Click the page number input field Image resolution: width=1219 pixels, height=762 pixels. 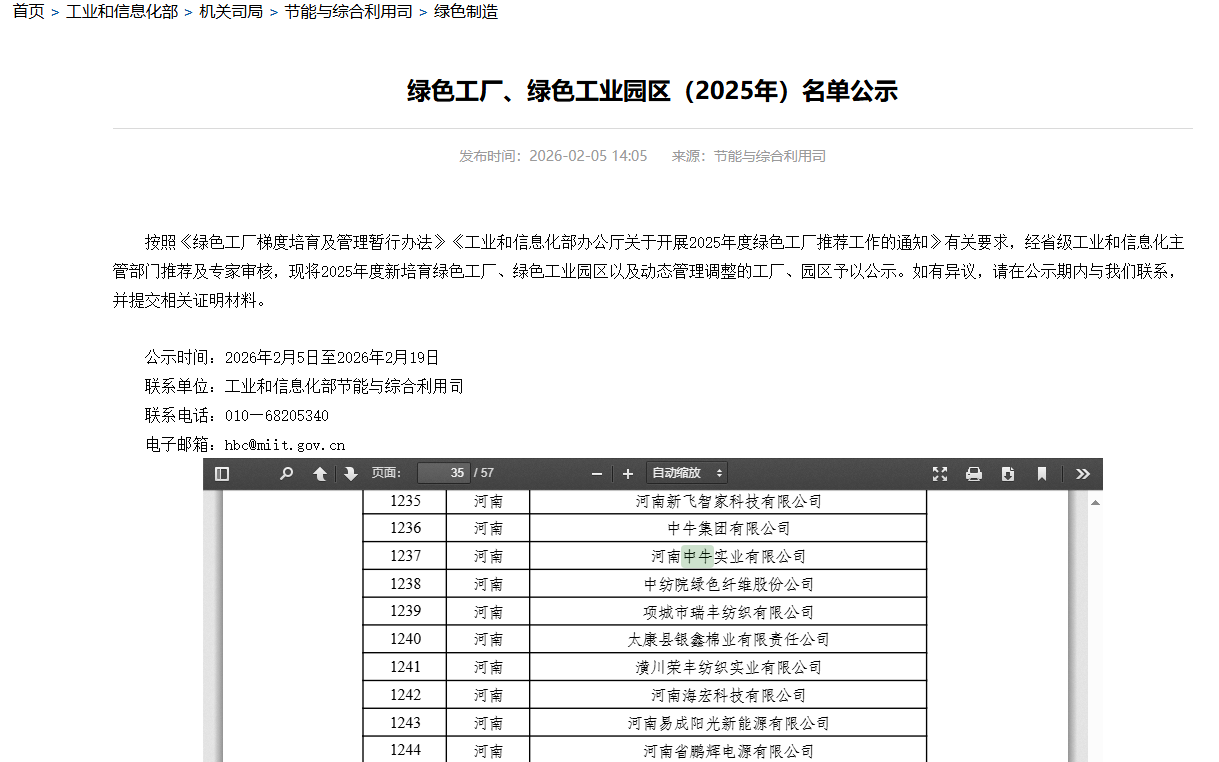[443, 473]
